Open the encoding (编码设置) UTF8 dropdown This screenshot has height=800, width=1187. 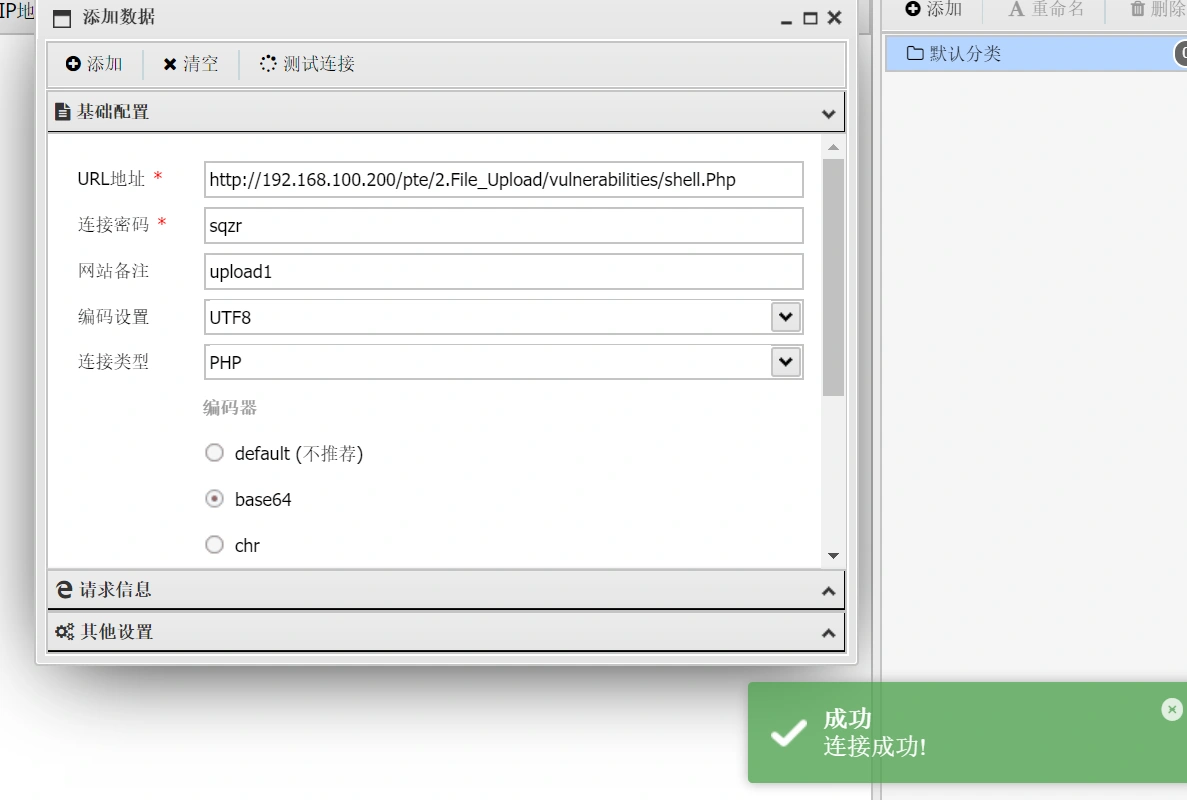point(786,317)
